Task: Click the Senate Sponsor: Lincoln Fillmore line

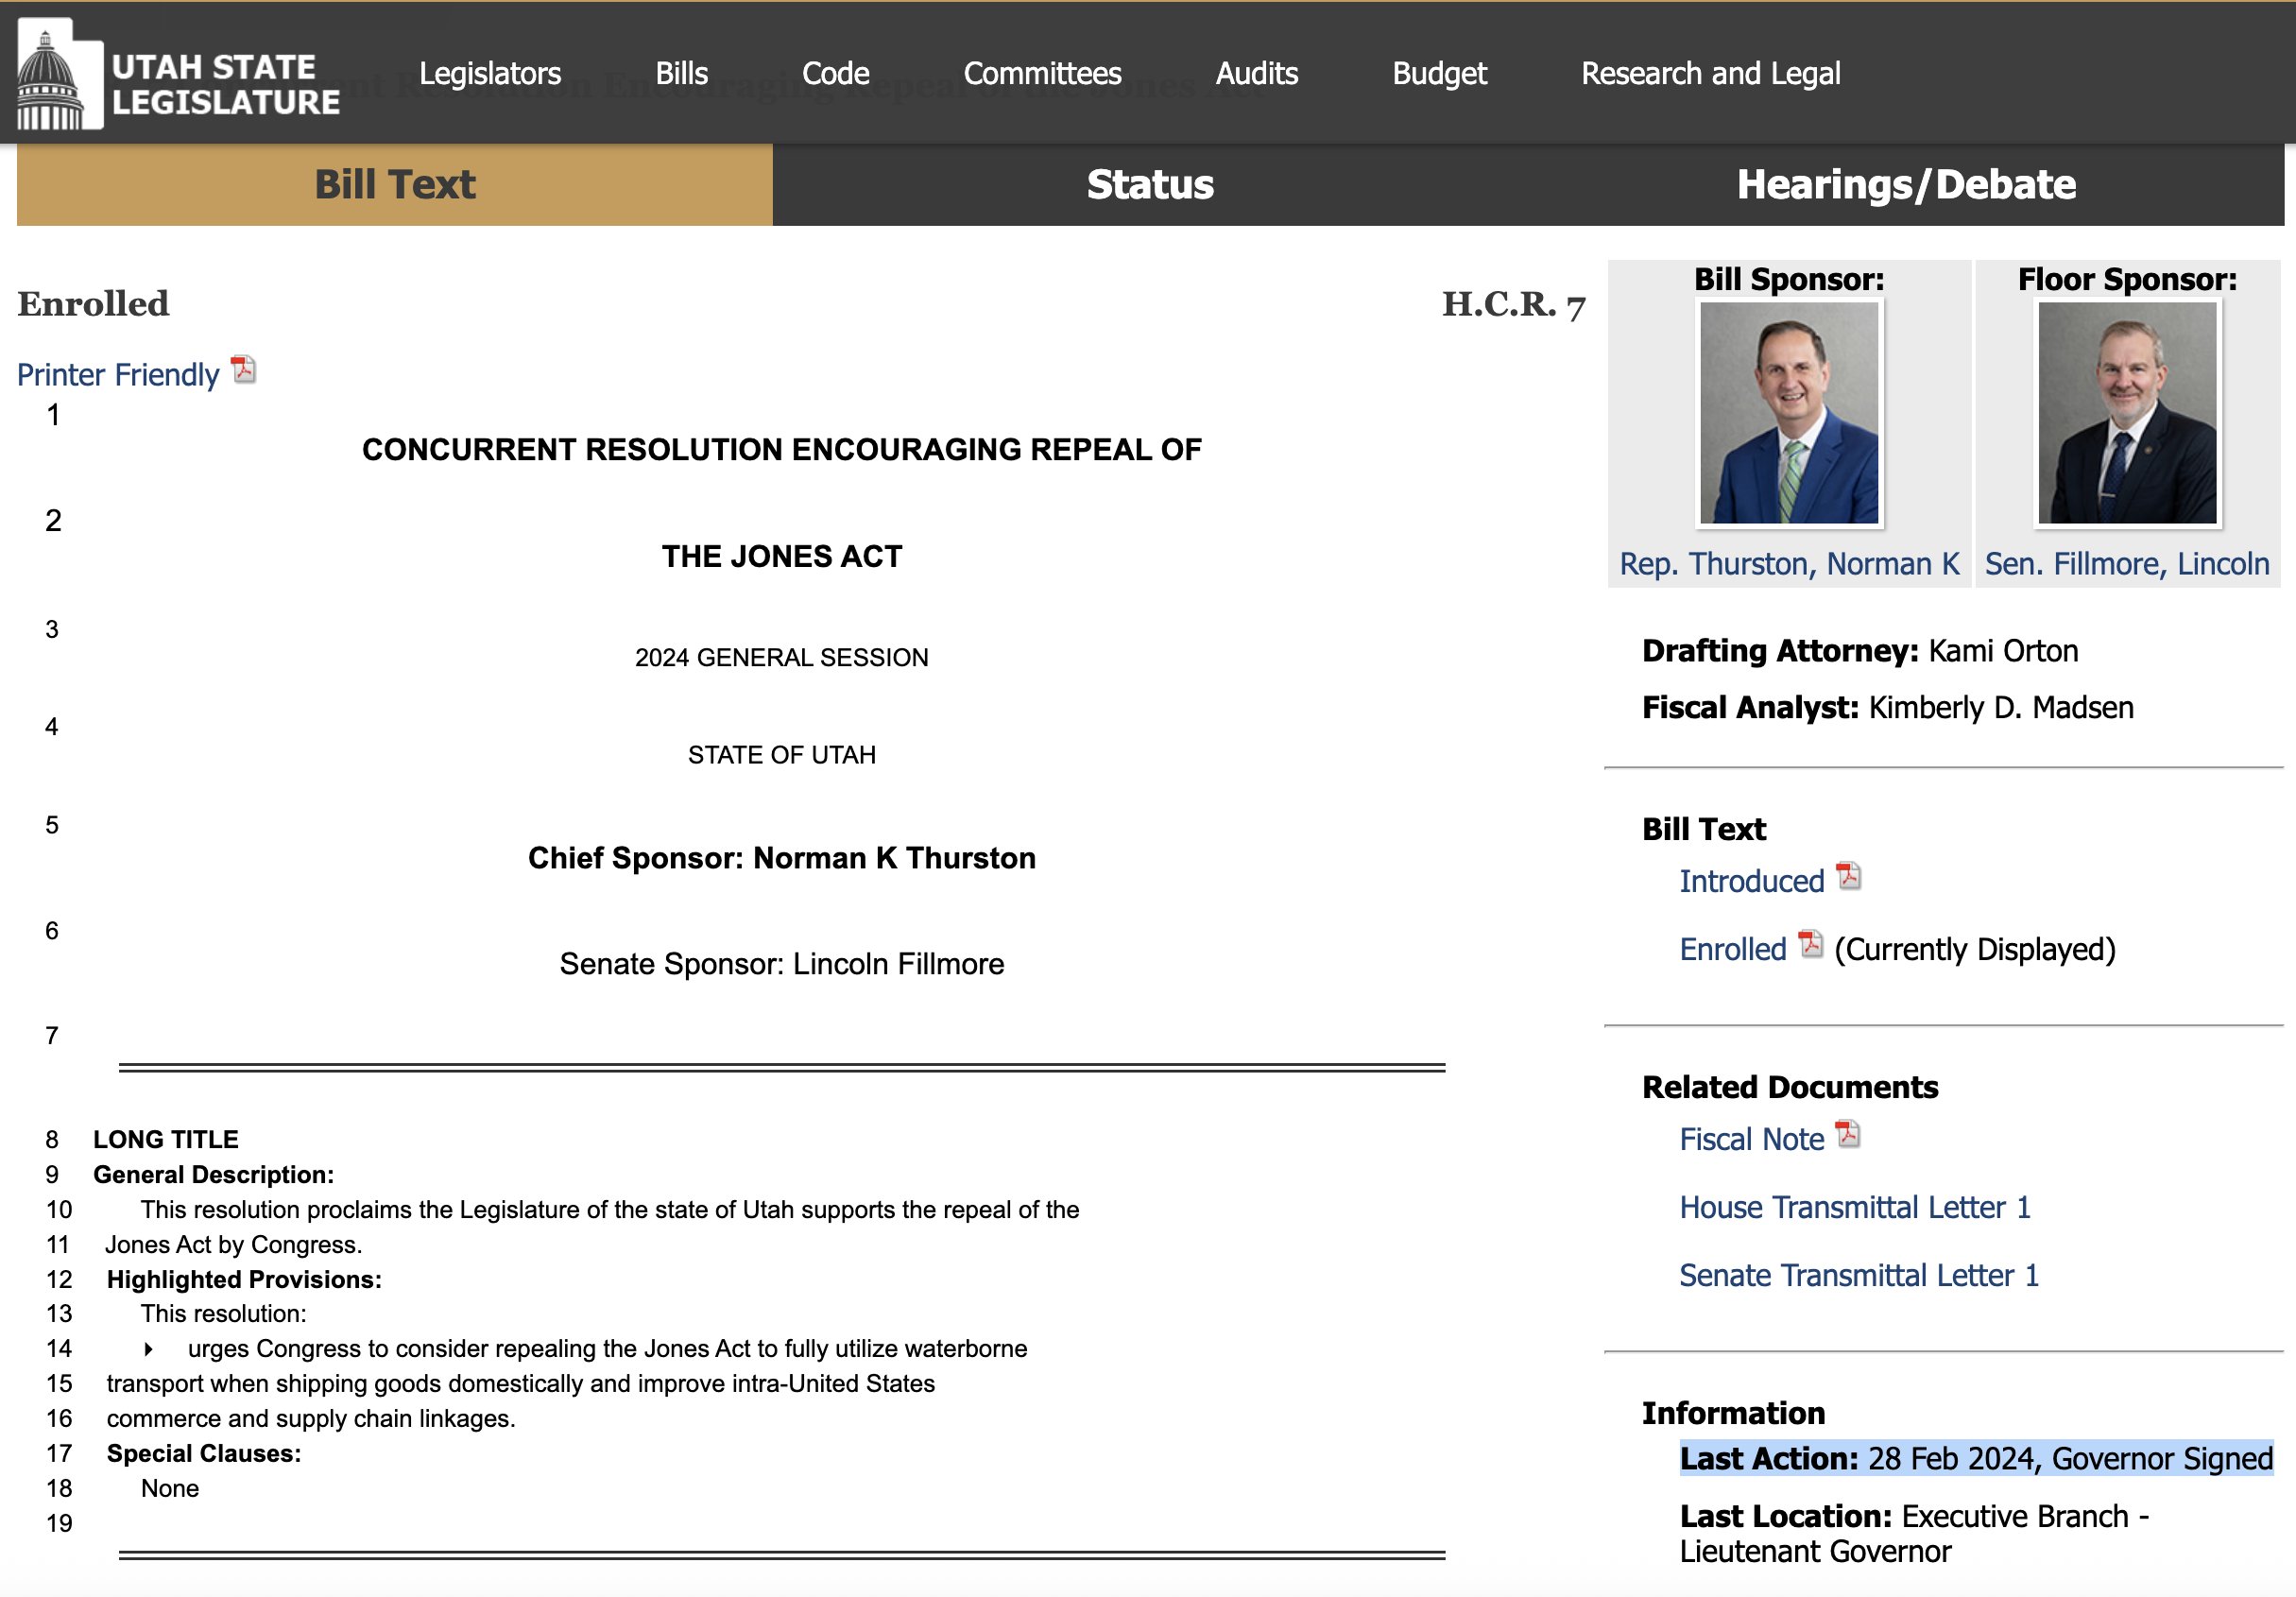Action: (782, 964)
